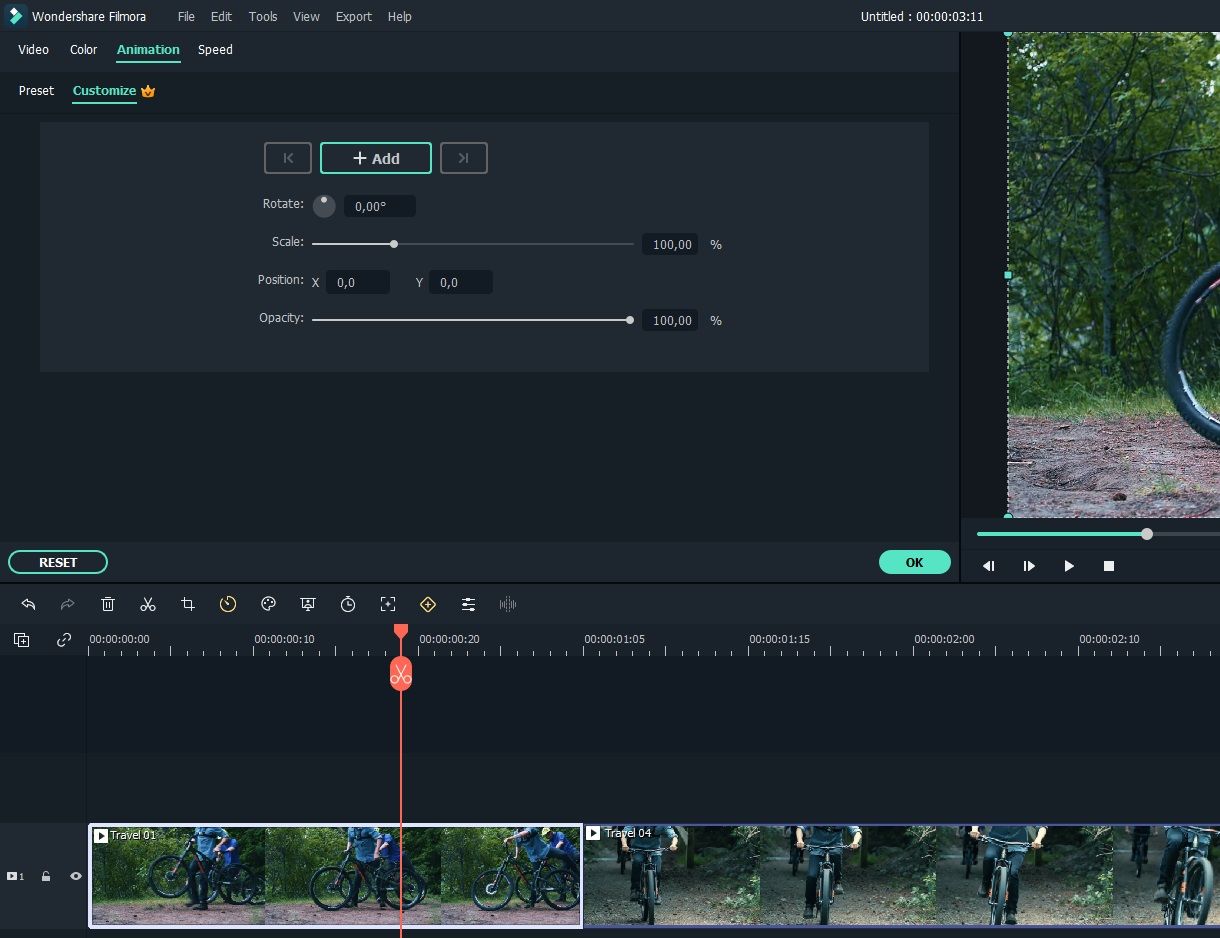This screenshot has height=938, width=1220.
Task: Play the preview video
Action: pos(1069,566)
